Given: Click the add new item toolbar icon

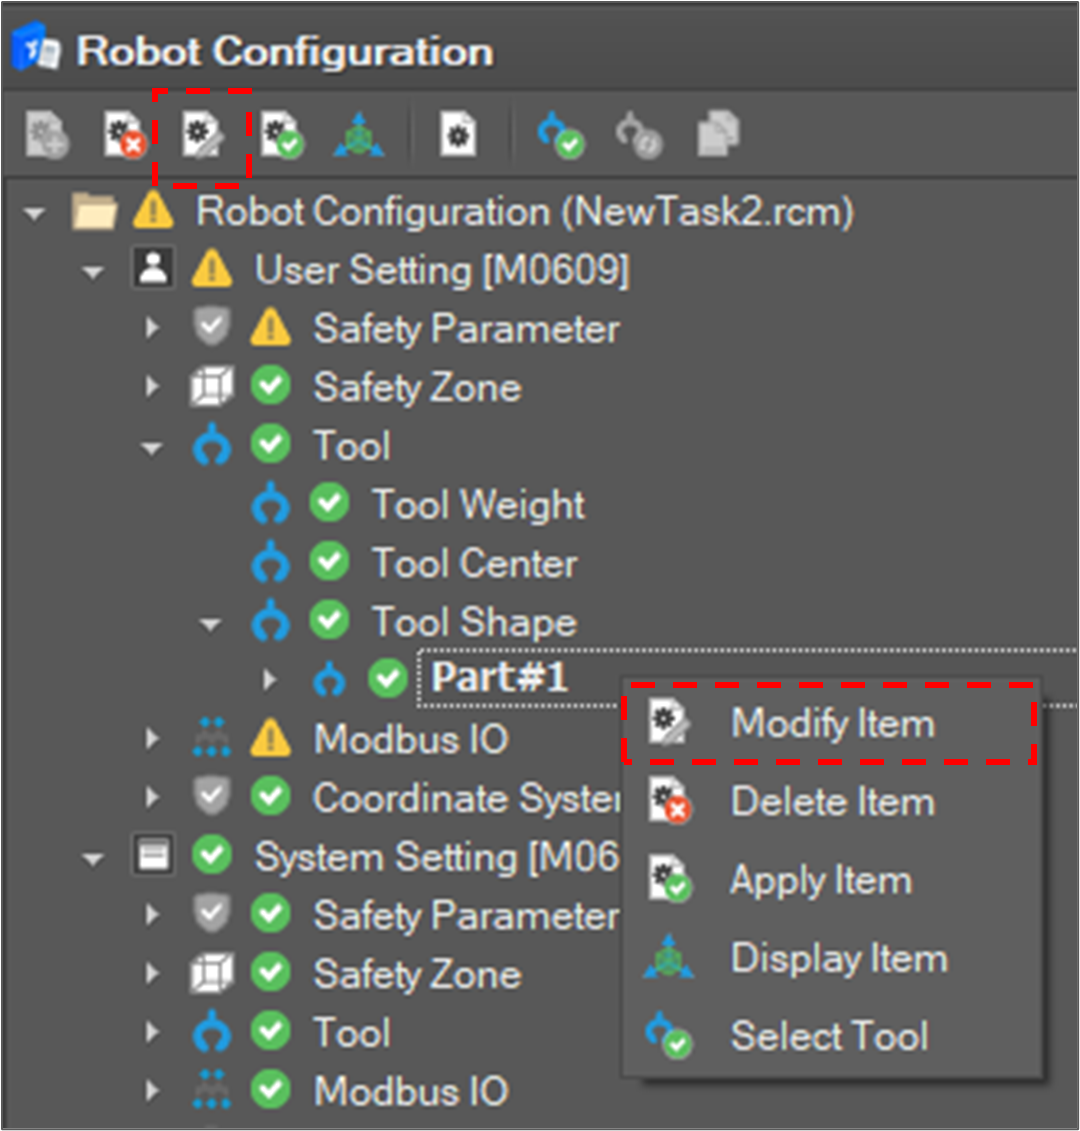Looking at the screenshot, I should [46, 136].
